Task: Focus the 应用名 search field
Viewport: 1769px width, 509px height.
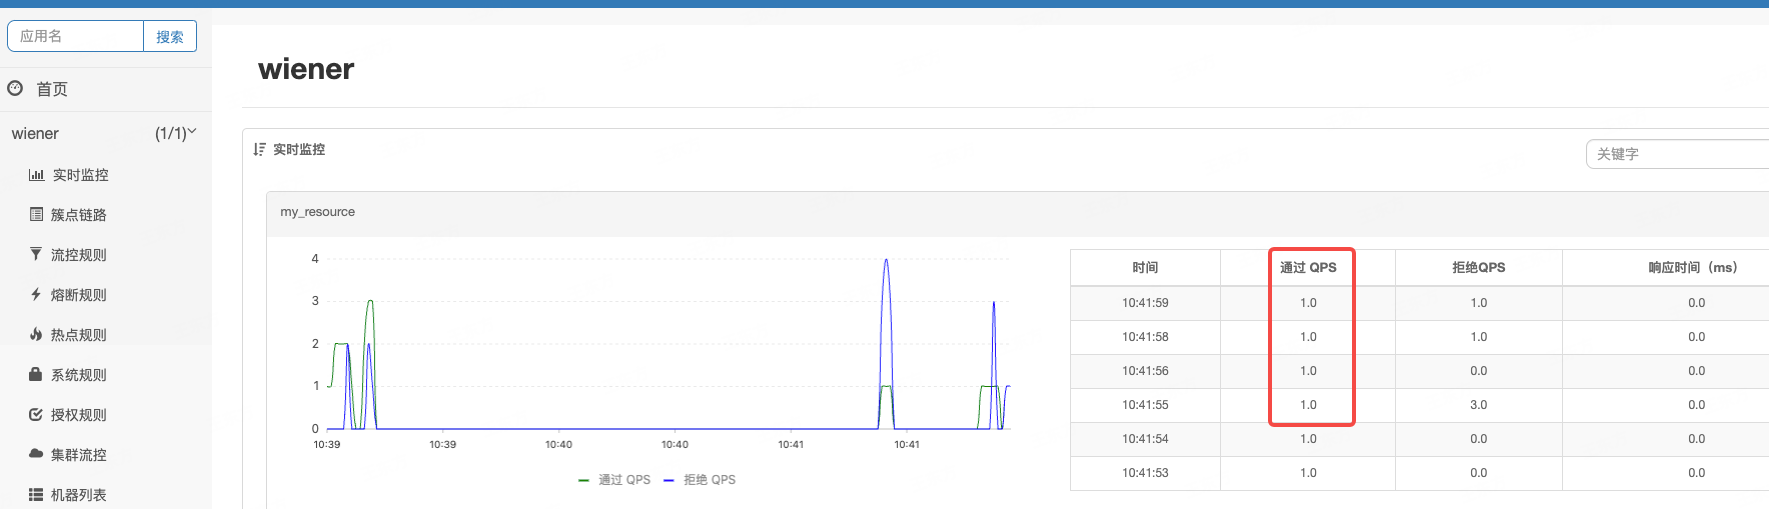Action: coord(76,36)
